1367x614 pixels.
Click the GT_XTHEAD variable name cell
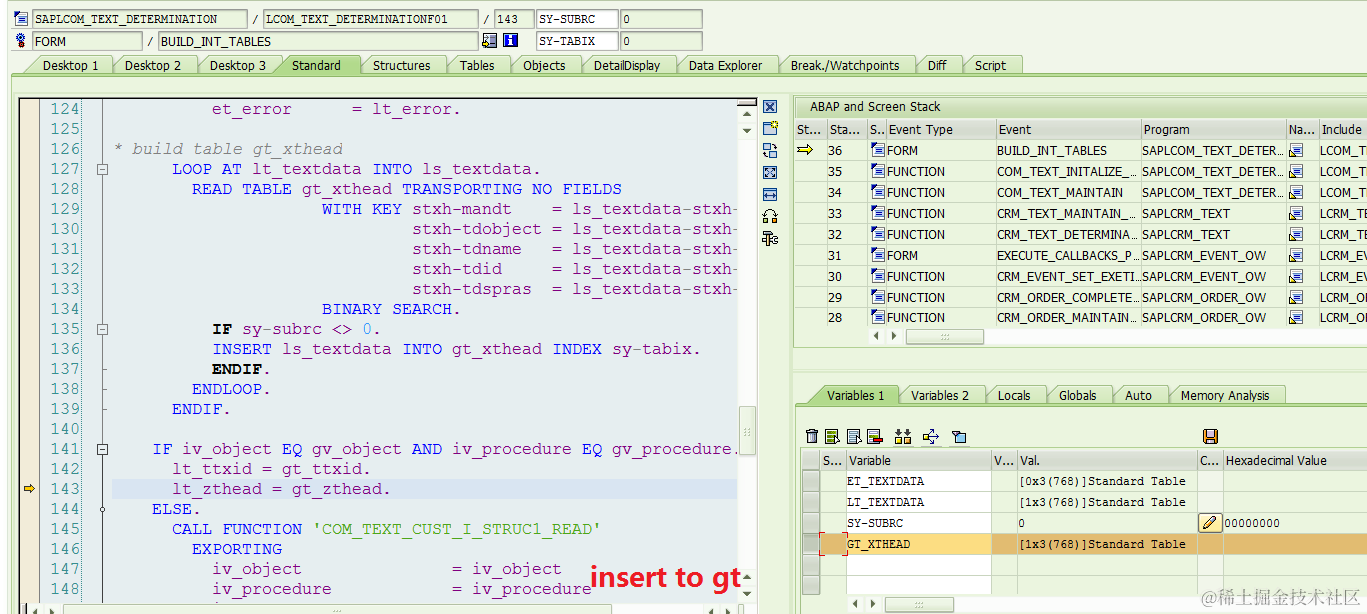tap(918, 544)
